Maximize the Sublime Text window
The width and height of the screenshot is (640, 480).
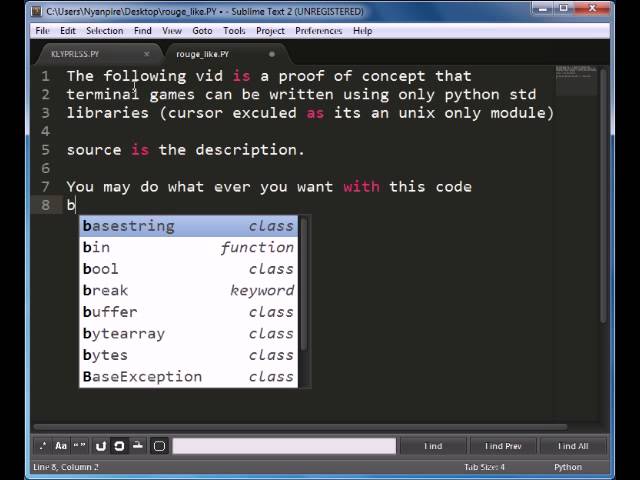click(564, 9)
